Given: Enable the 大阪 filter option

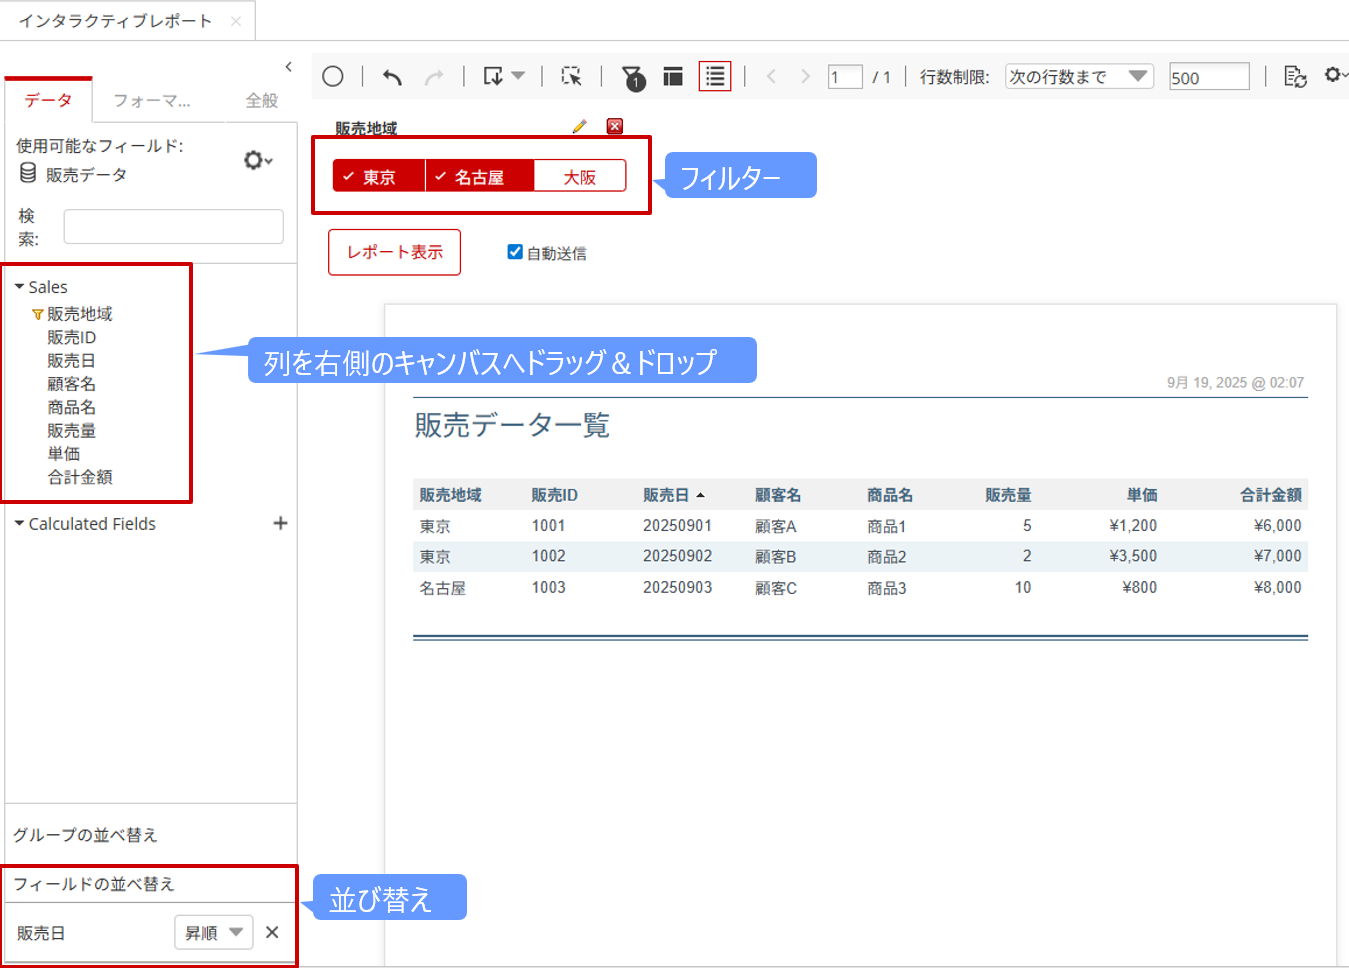Looking at the screenshot, I should 580,177.
